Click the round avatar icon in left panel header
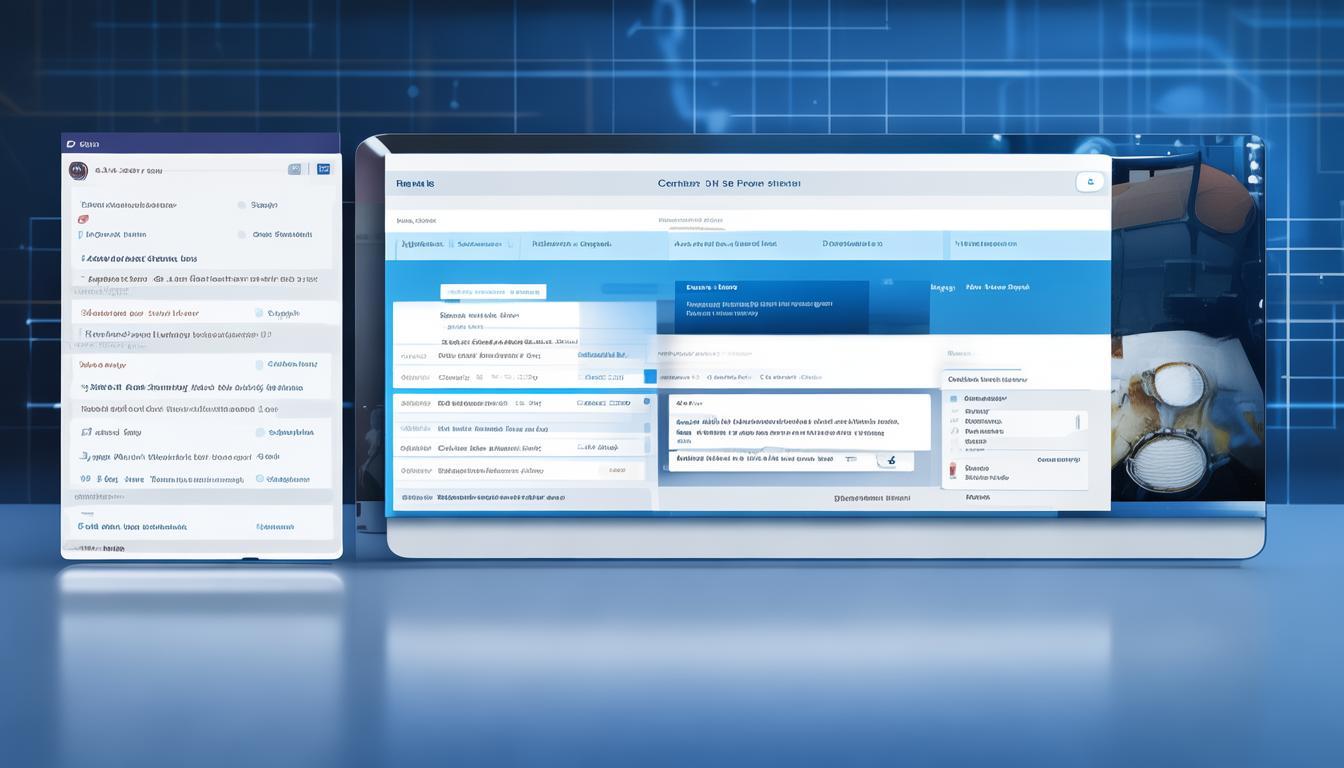 point(78,170)
